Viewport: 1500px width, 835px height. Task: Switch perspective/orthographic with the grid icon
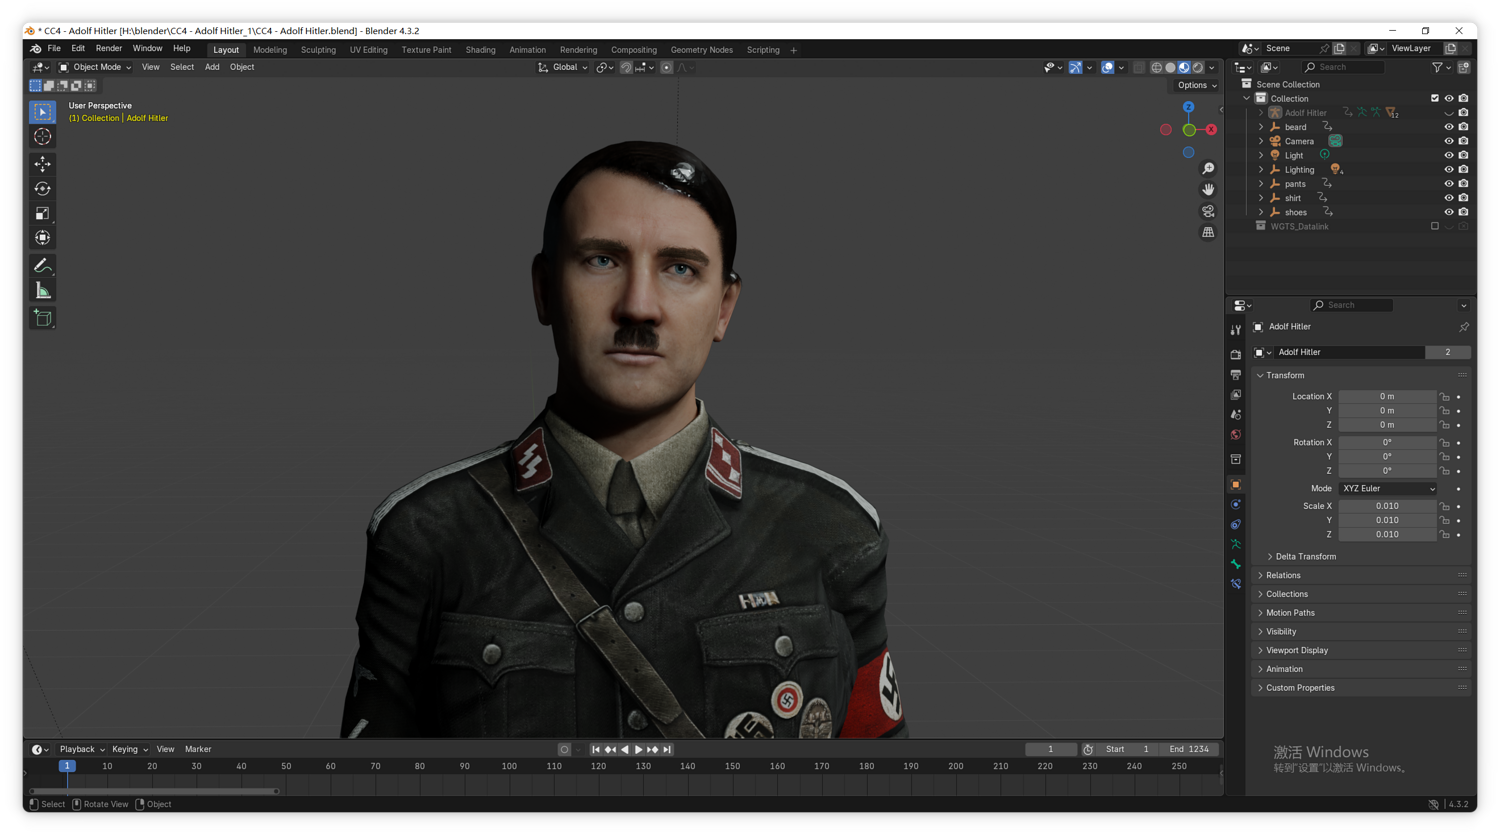[x=1208, y=232]
